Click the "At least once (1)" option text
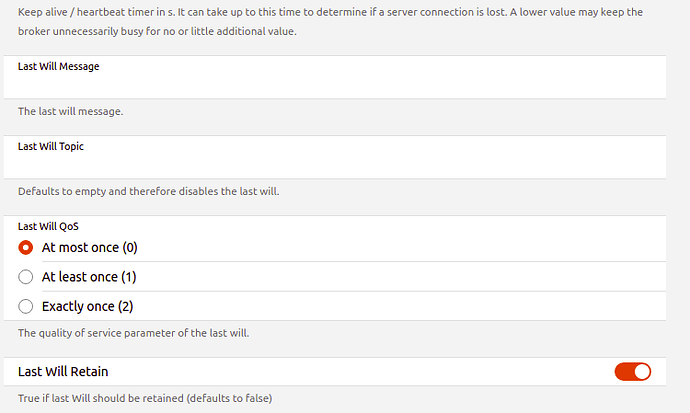Screen dimensions: 690x413 tap(89, 277)
